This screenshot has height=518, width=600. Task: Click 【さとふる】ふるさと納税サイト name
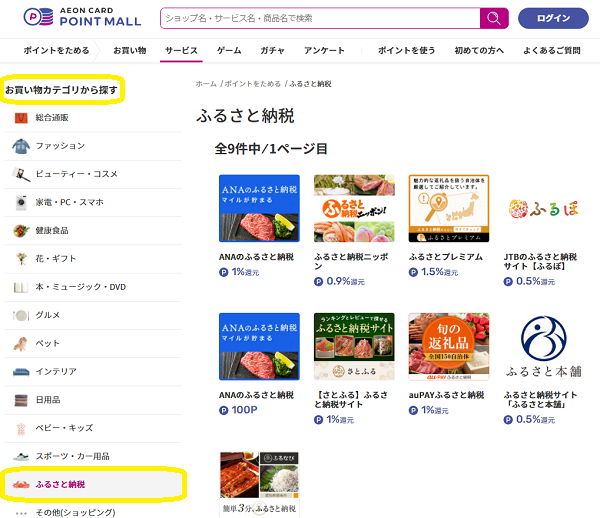(351, 400)
